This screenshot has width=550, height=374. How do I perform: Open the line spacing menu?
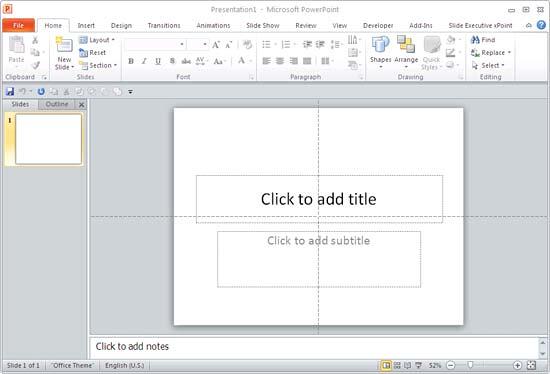[336, 45]
